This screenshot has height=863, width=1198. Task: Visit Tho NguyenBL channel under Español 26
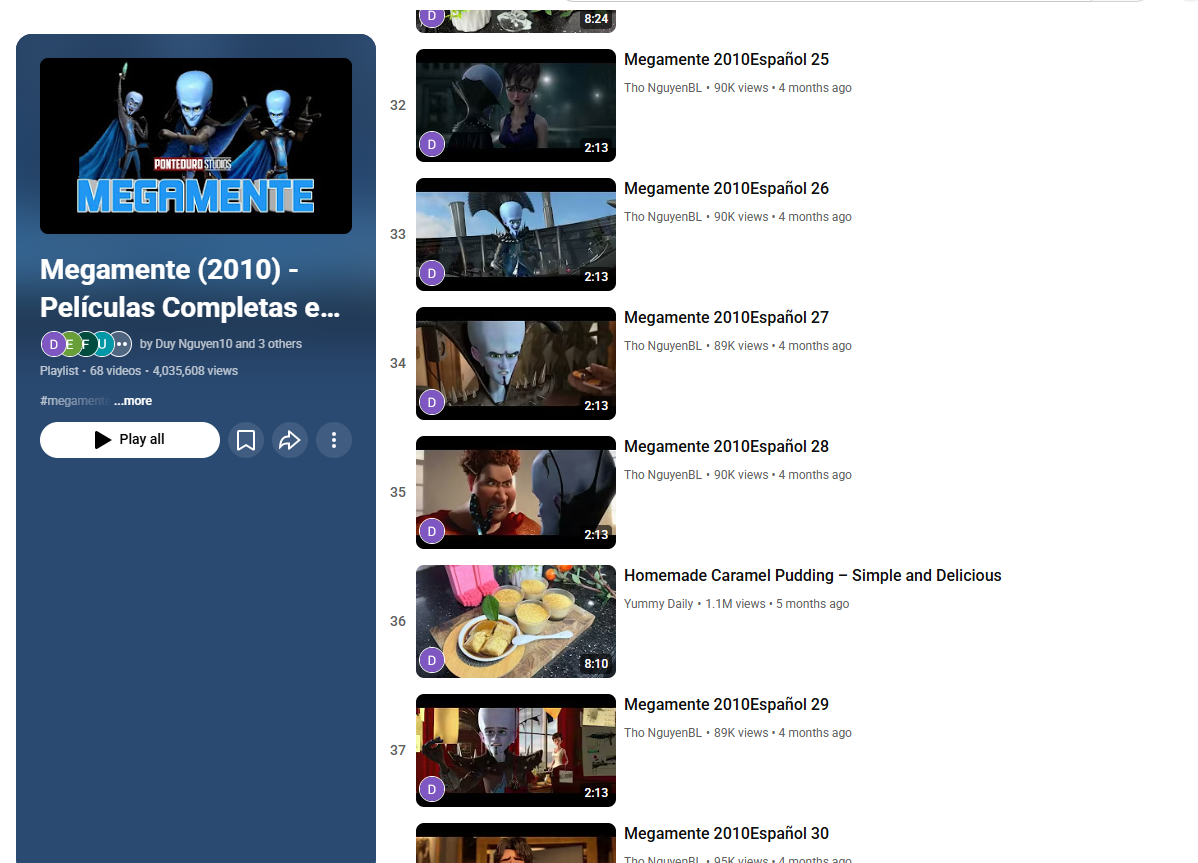pyautogui.click(x=663, y=217)
